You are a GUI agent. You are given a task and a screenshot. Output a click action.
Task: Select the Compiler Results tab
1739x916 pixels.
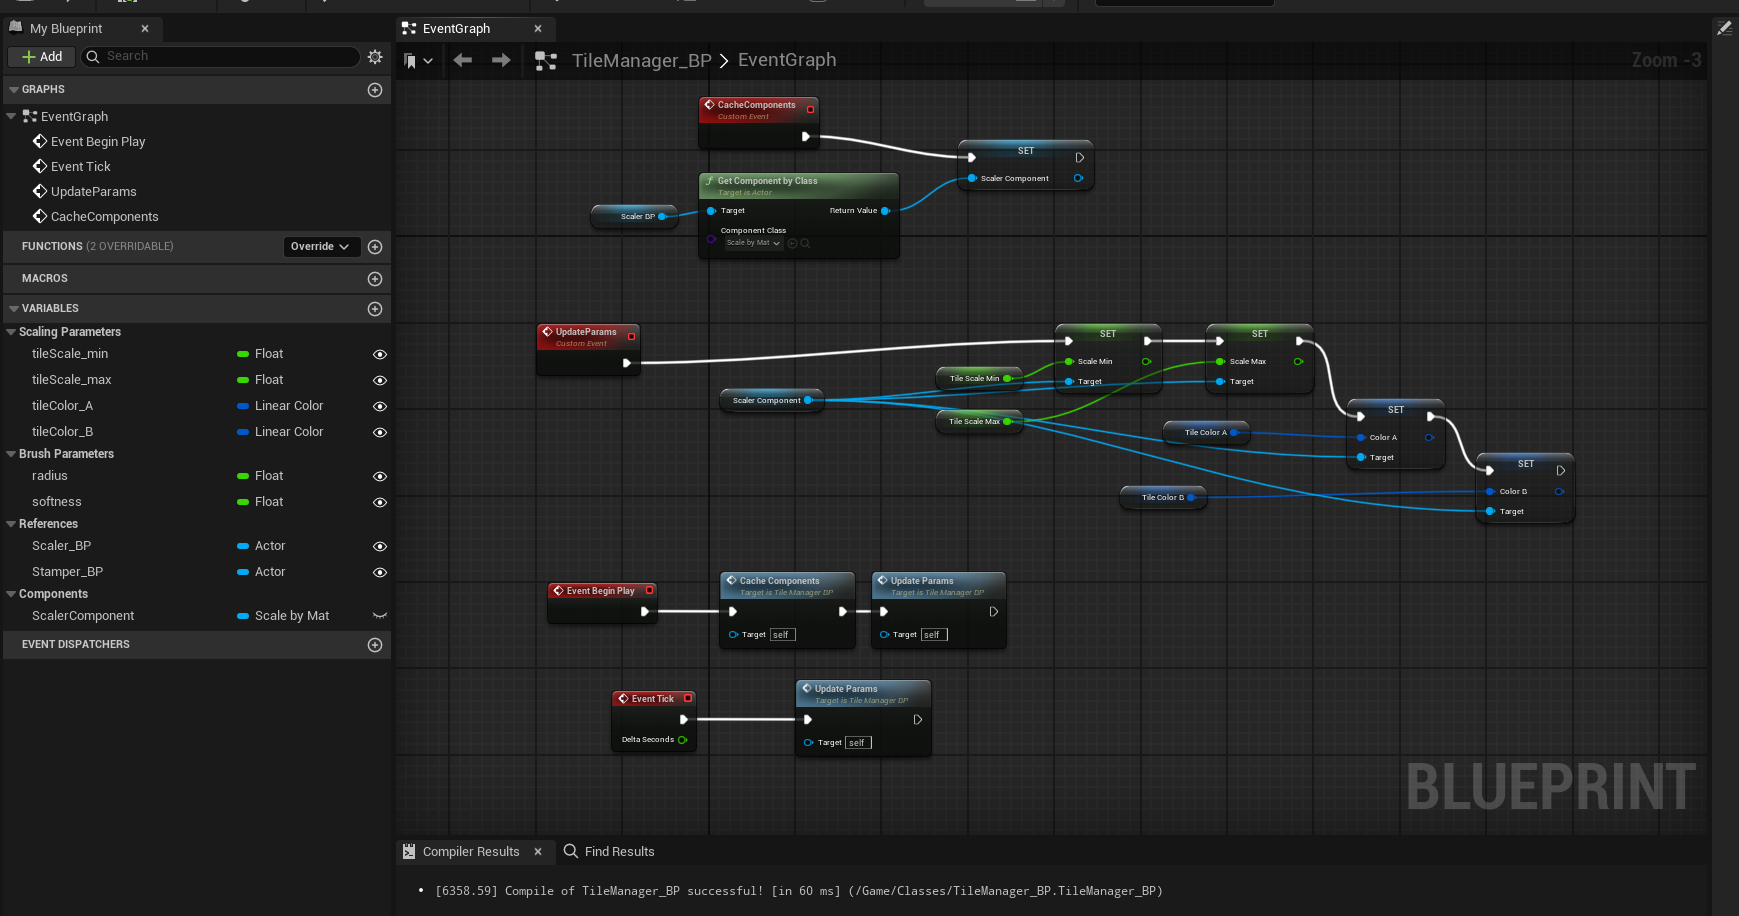coord(470,852)
